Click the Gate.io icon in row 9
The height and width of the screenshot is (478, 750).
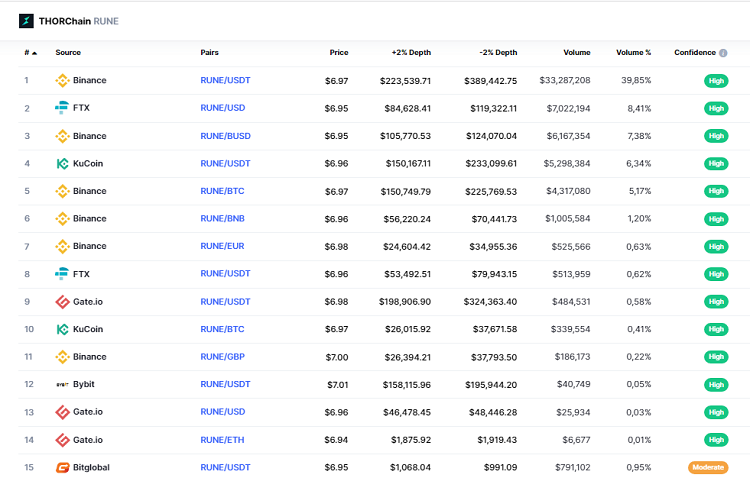pyautogui.click(x=62, y=301)
